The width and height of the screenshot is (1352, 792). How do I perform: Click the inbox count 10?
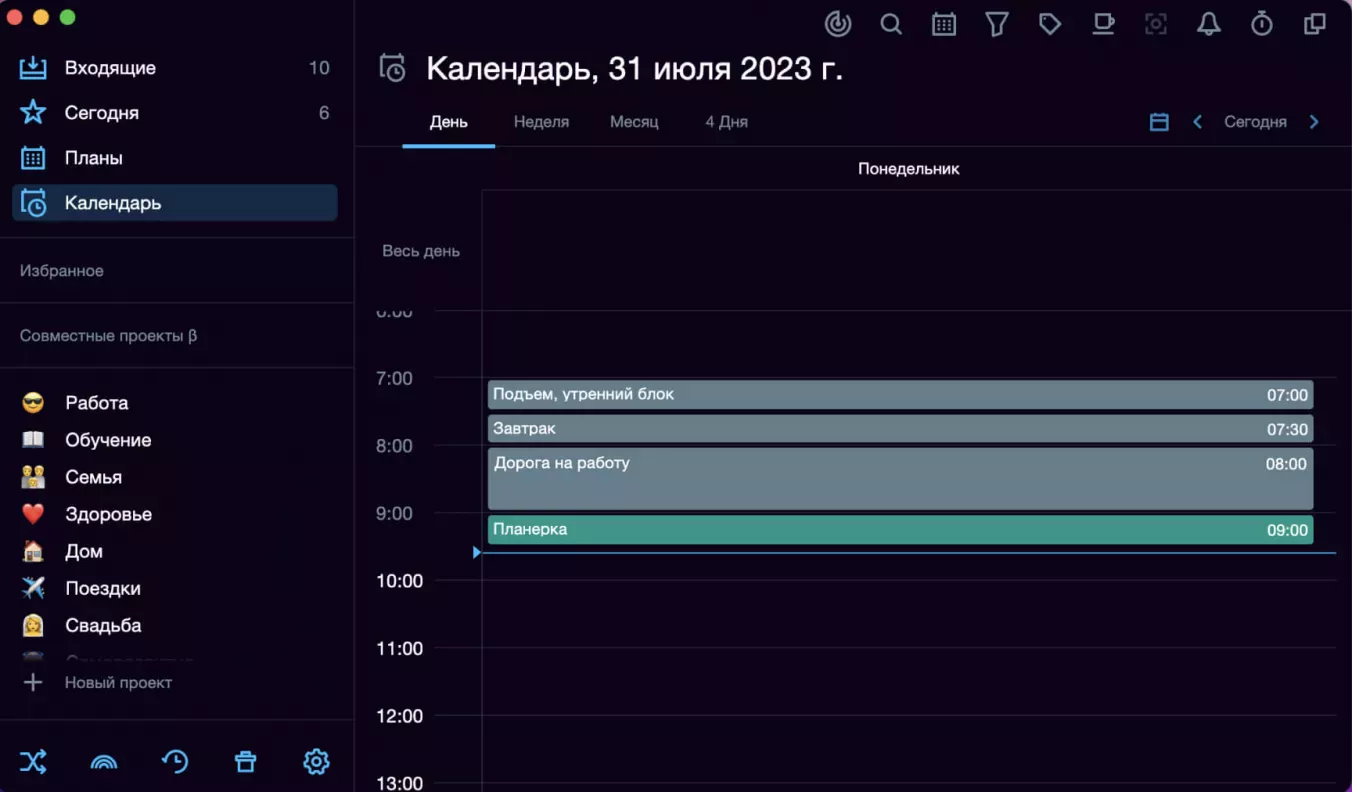(319, 68)
